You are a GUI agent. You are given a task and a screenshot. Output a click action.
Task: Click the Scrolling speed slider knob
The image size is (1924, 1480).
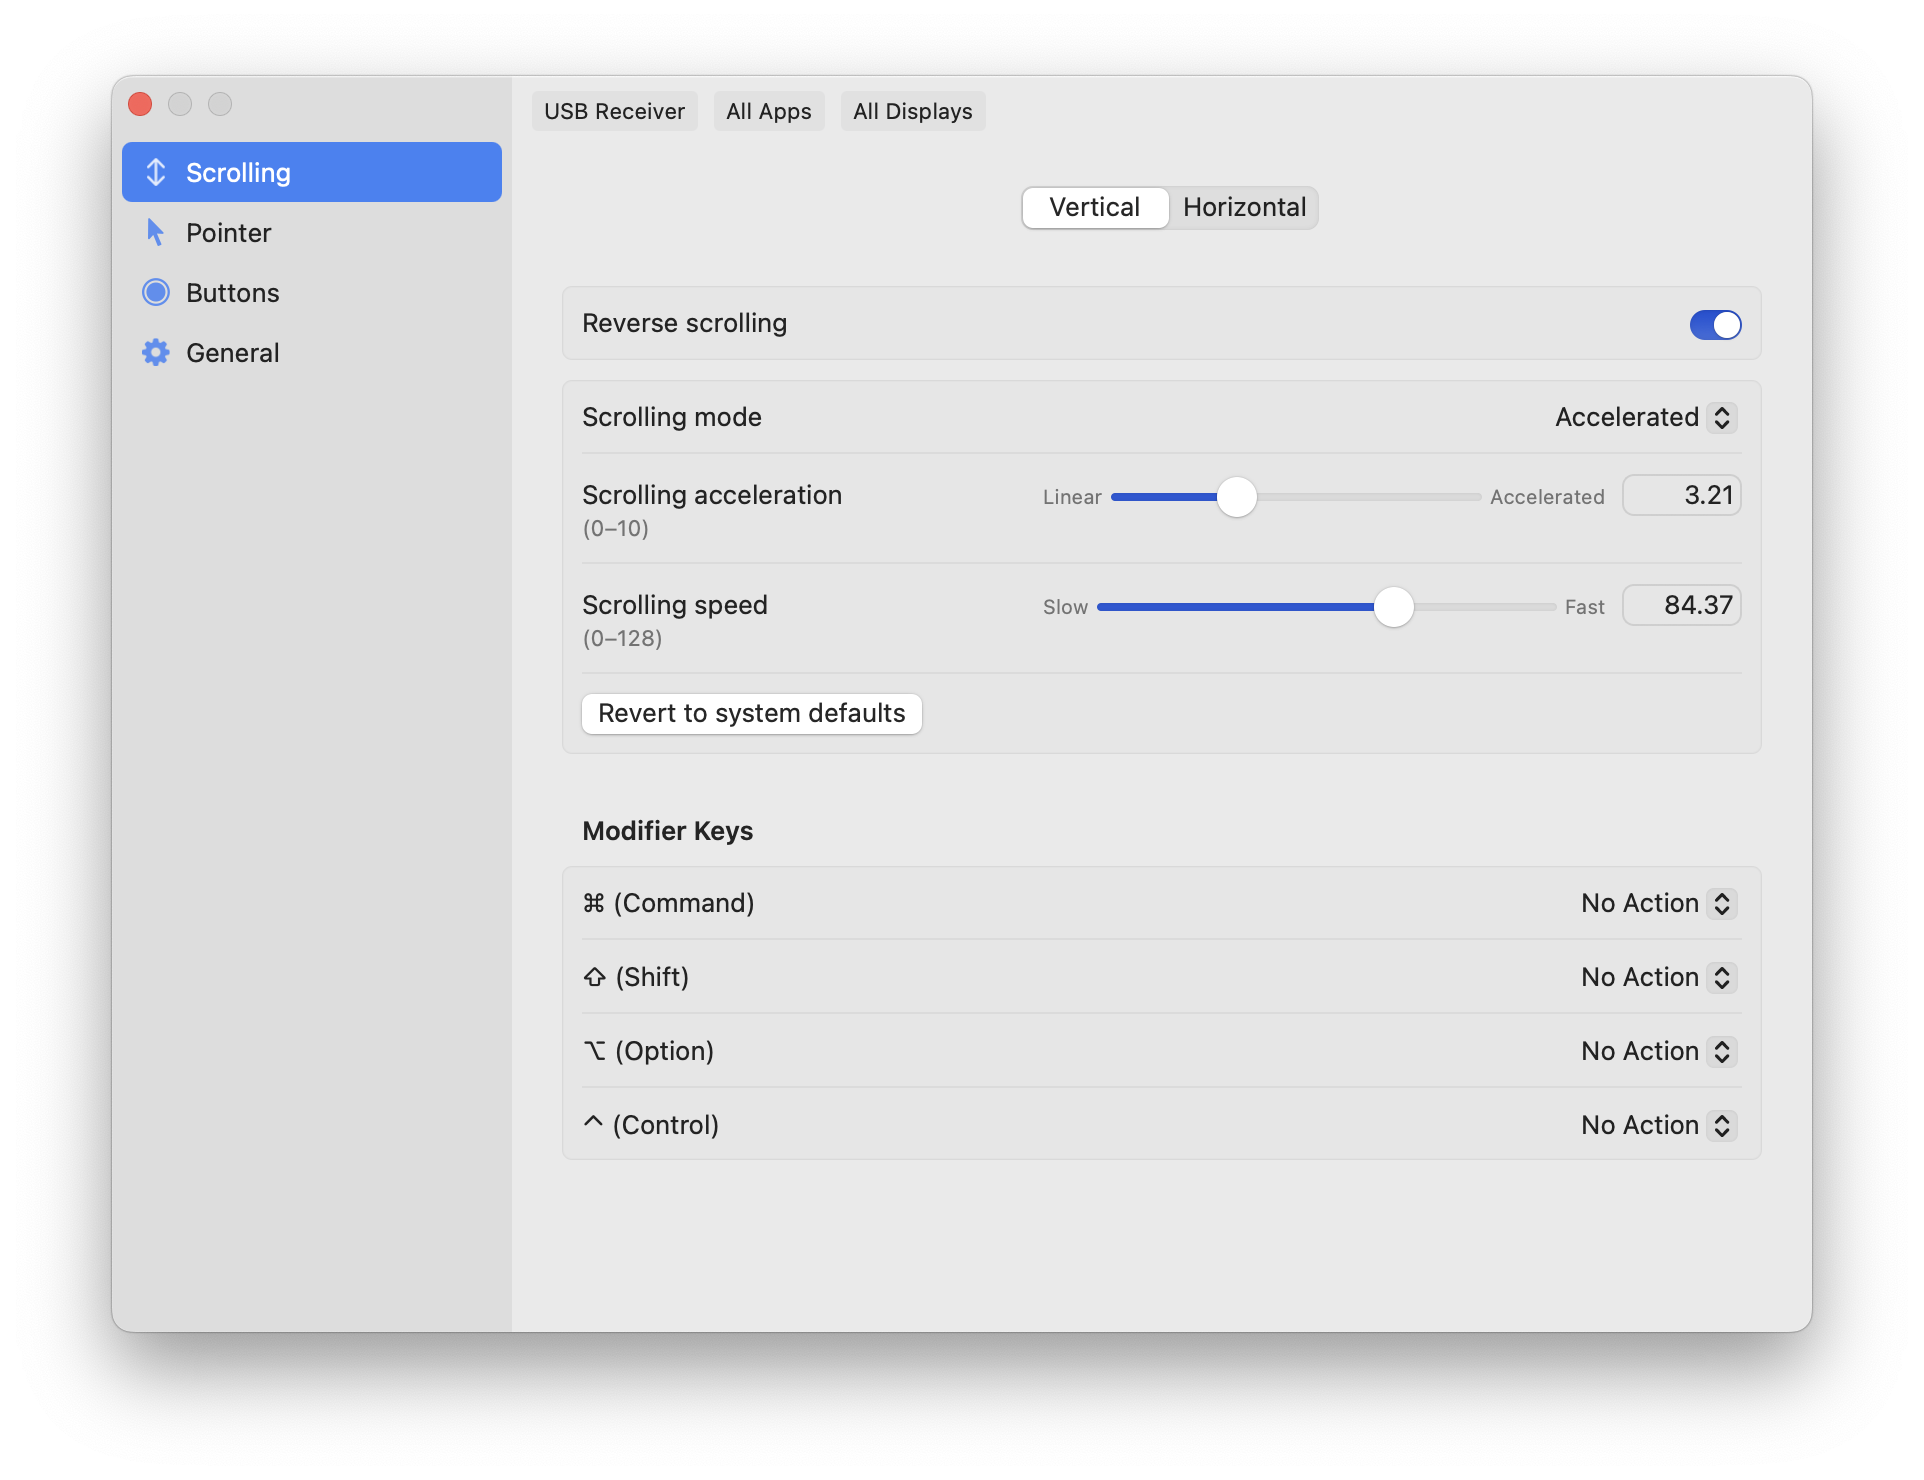[x=1393, y=606]
